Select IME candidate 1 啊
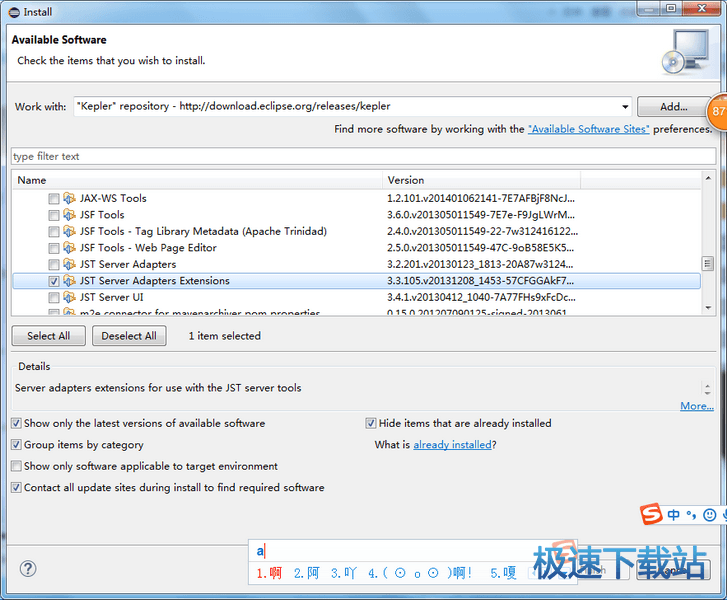 (x=269, y=573)
